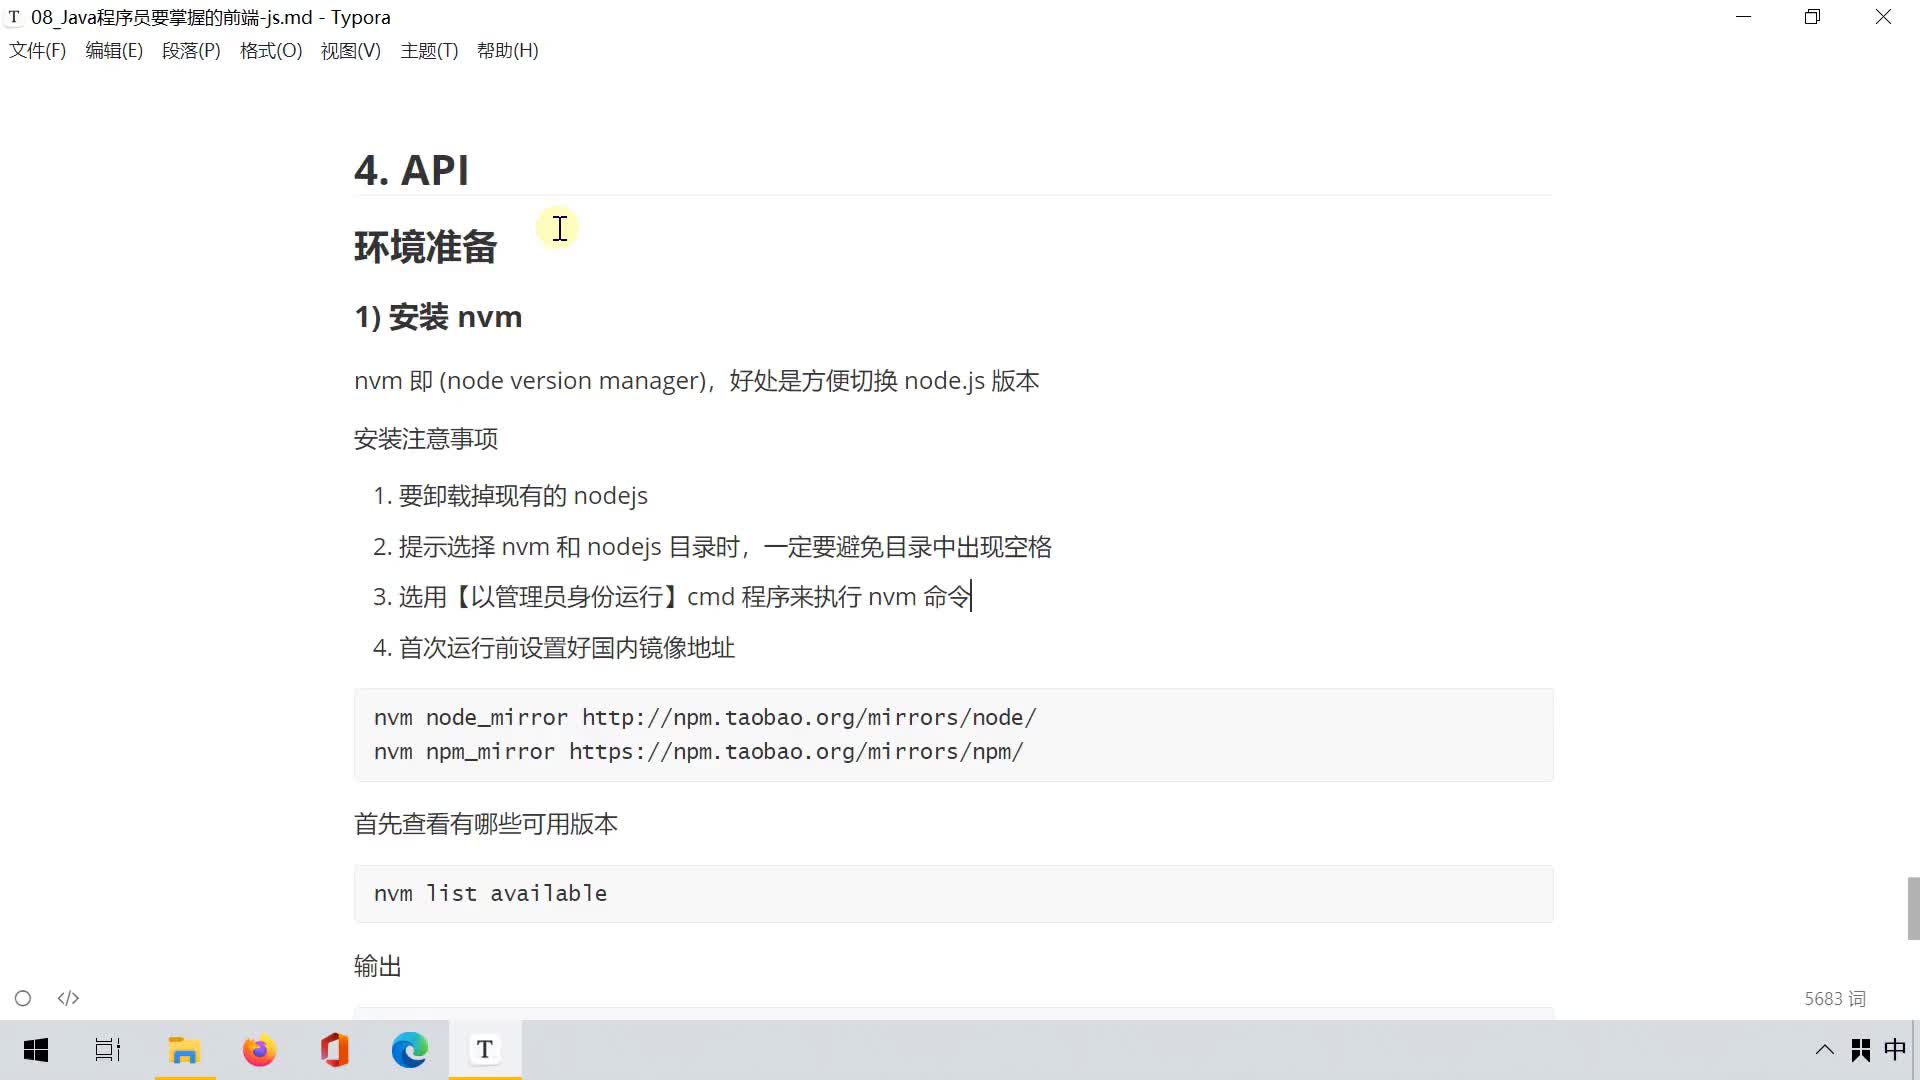This screenshot has height=1080, width=1920.
Task: Open Task View on the taskbar
Action: coord(108,1050)
